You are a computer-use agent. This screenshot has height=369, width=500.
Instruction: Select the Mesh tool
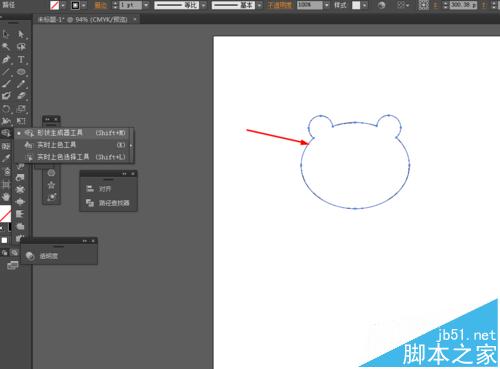(6, 146)
